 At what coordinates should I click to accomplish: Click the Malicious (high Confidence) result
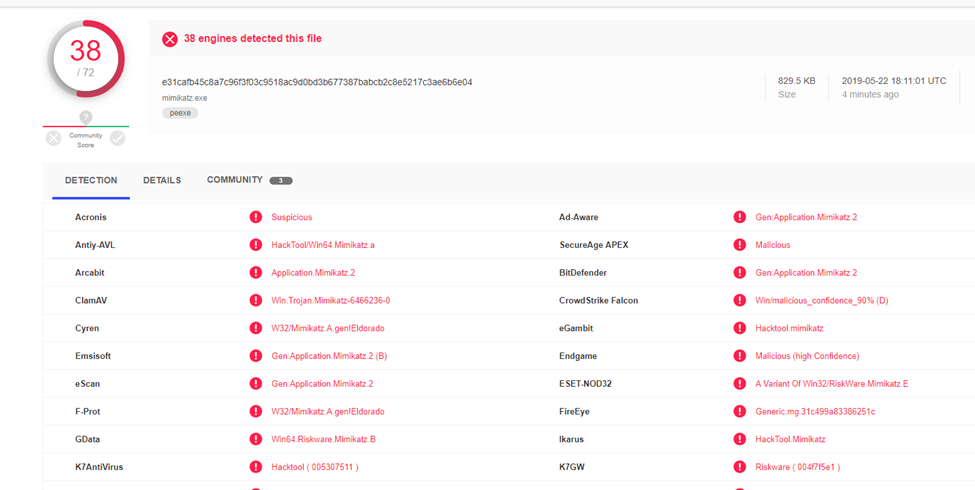[x=808, y=356]
